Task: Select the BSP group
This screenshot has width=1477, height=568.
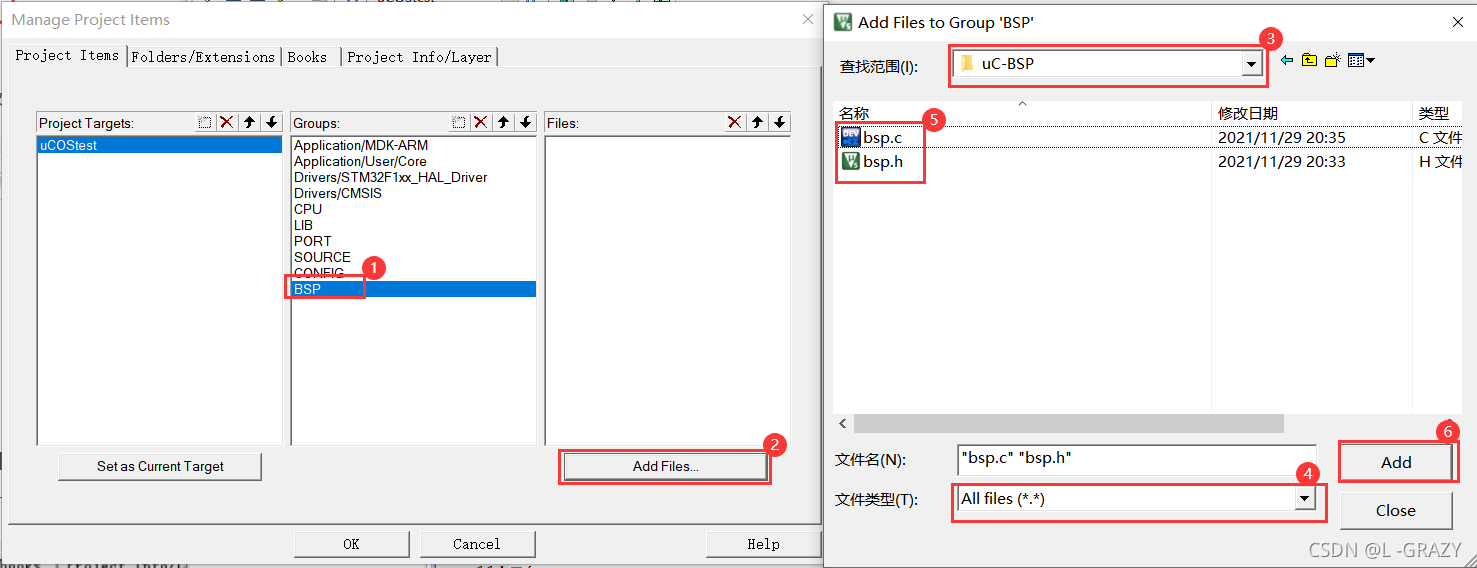Action: [414, 289]
